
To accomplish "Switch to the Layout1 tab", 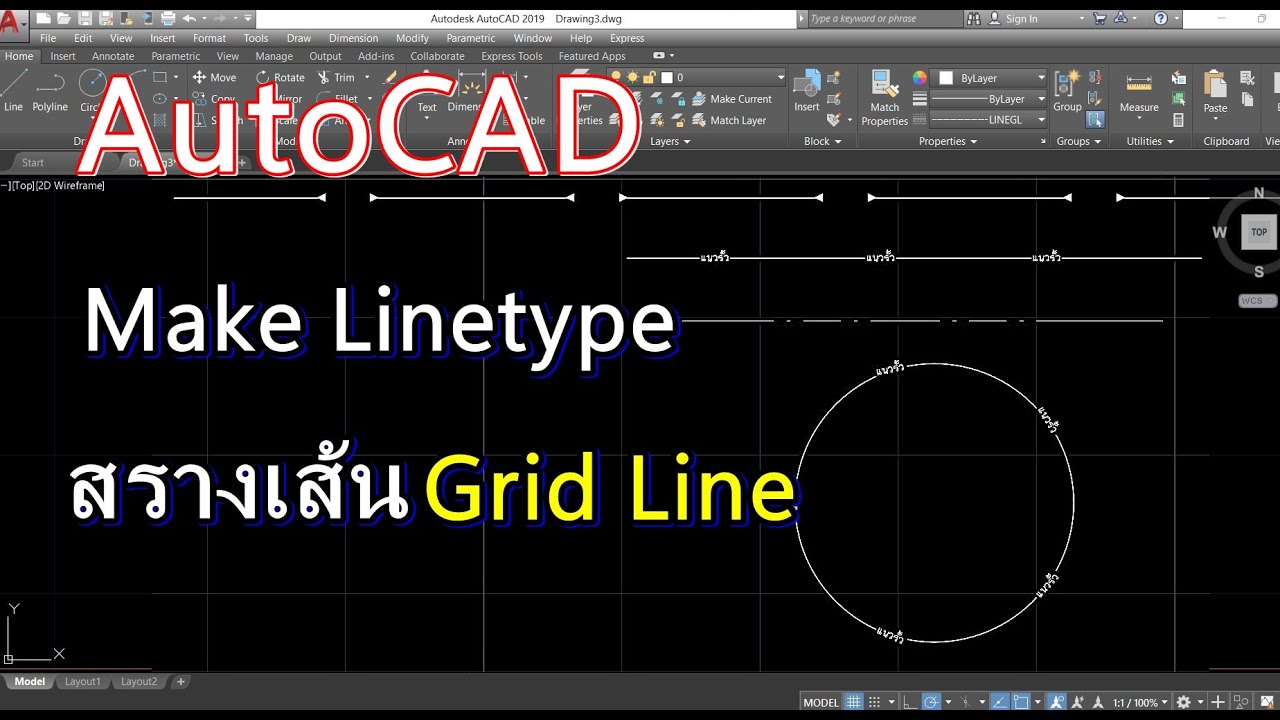I will point(83,681).
